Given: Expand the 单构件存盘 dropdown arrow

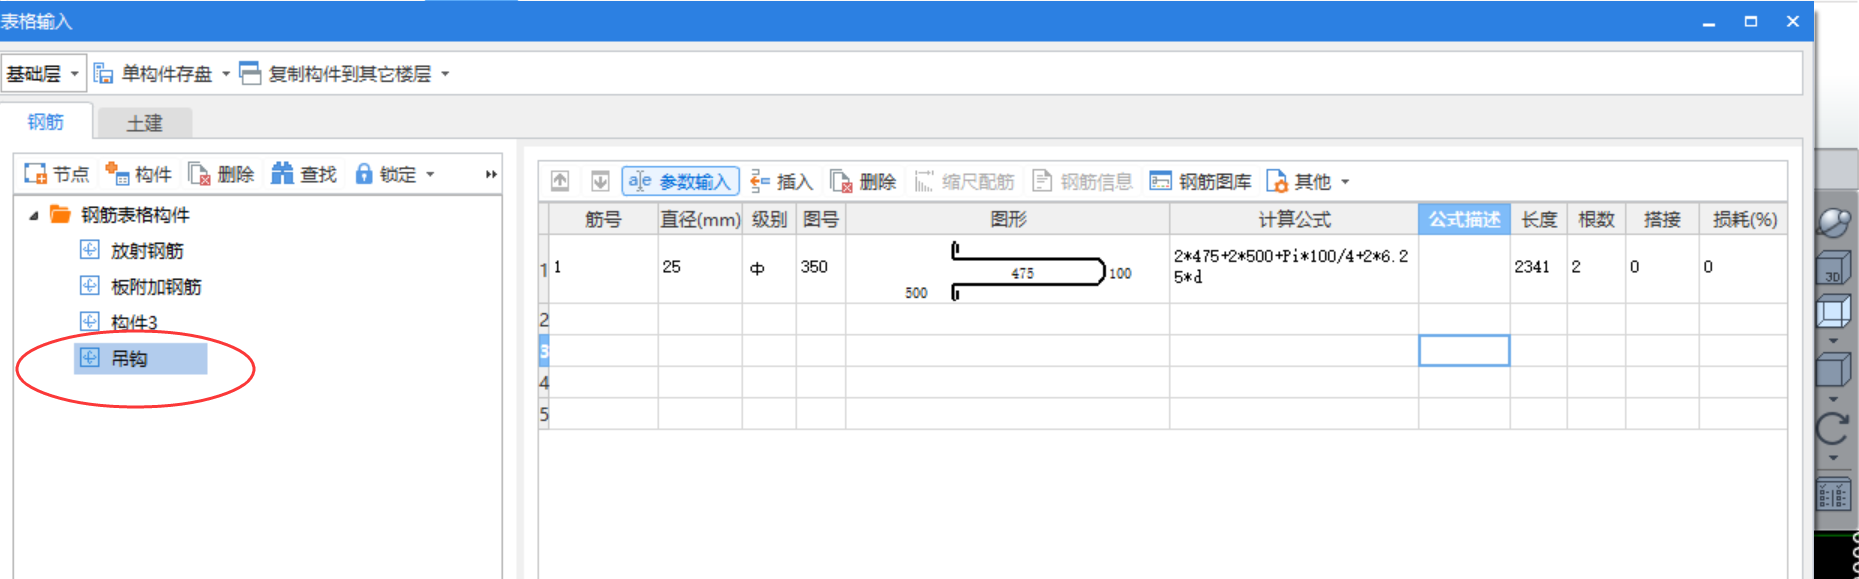Looking at the screenshot, I should click(226, 74).
